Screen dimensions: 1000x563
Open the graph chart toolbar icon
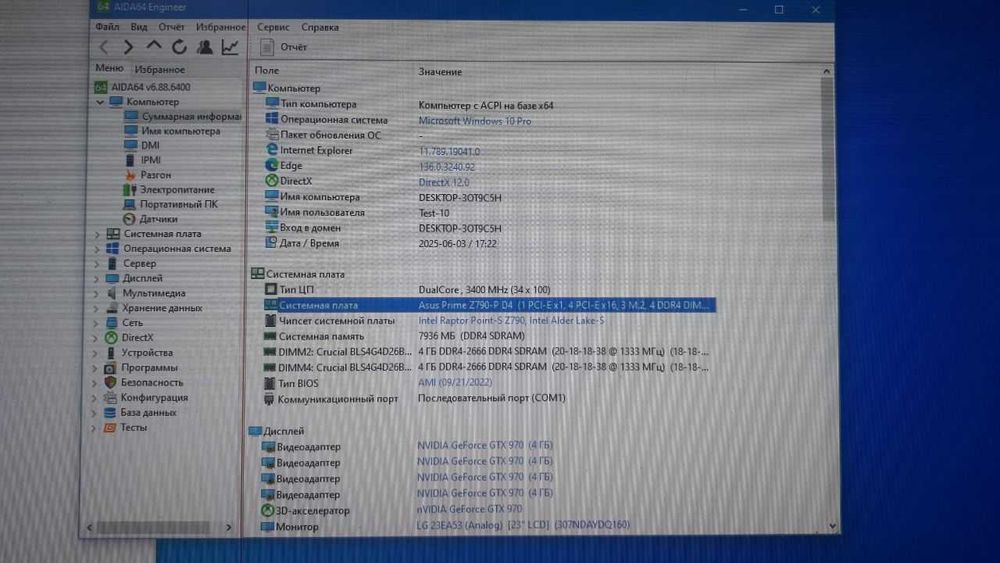[230, 47]
